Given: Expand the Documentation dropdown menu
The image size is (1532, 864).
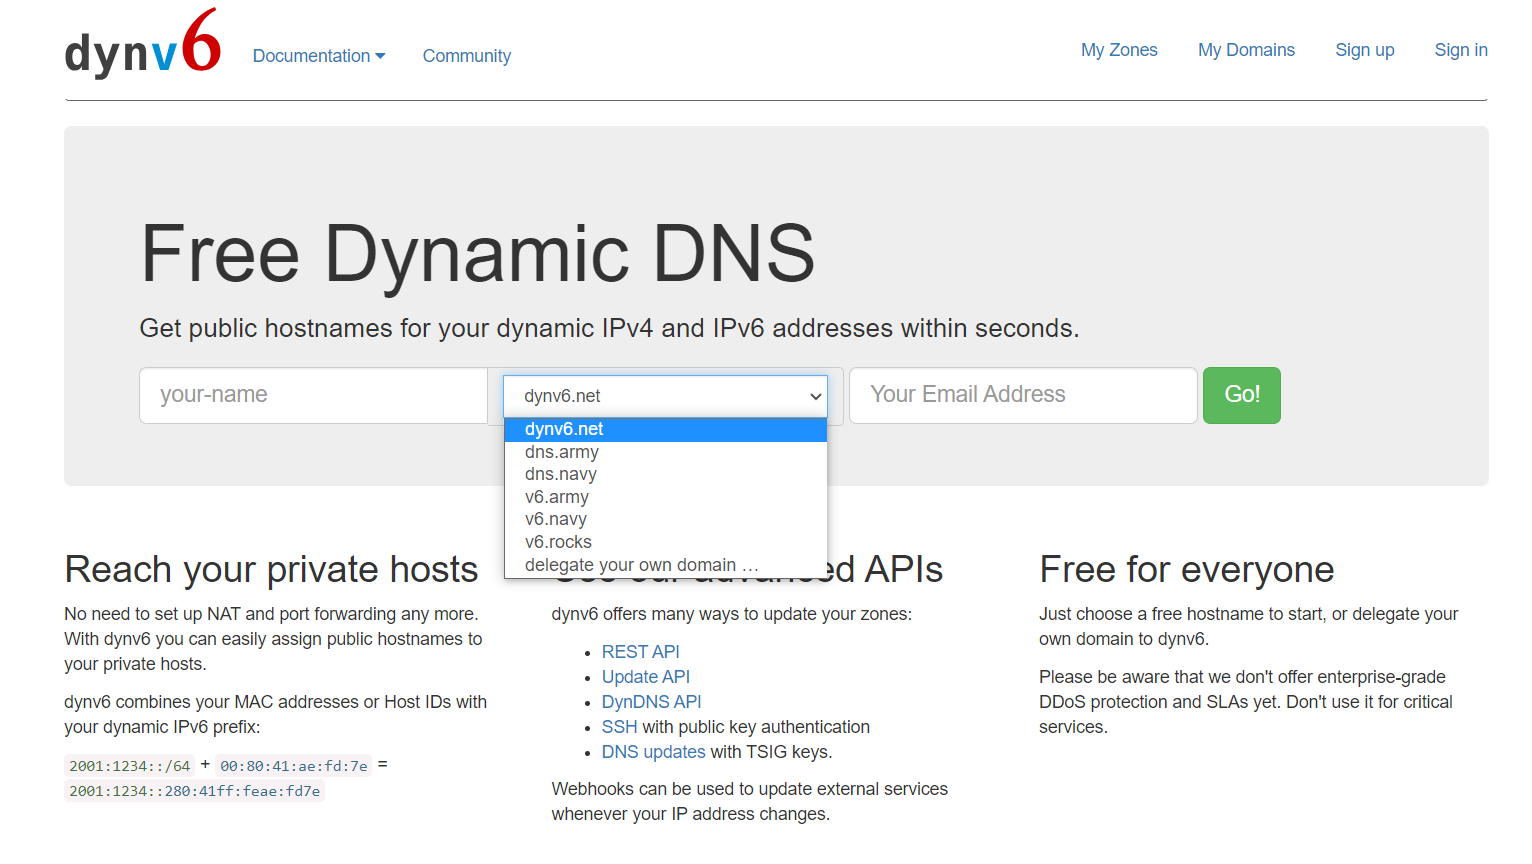Looking at the screenshot, I should [x=318, y=56].
